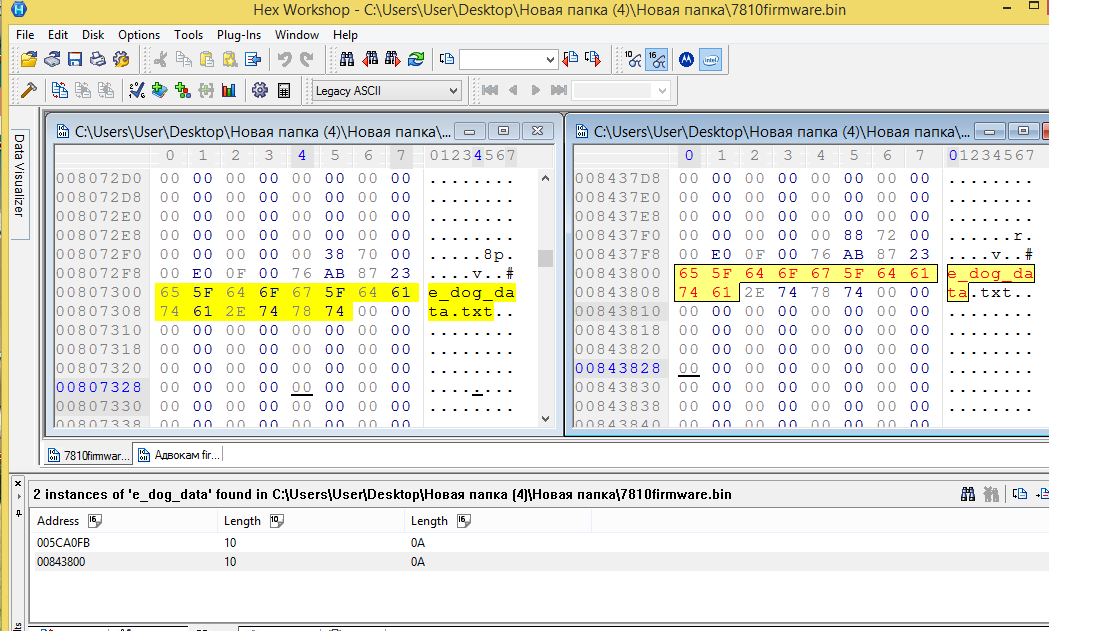This screenshot has height=631, width=1094.
Task: Click the bar chart statistics icon
Action: 229,91
